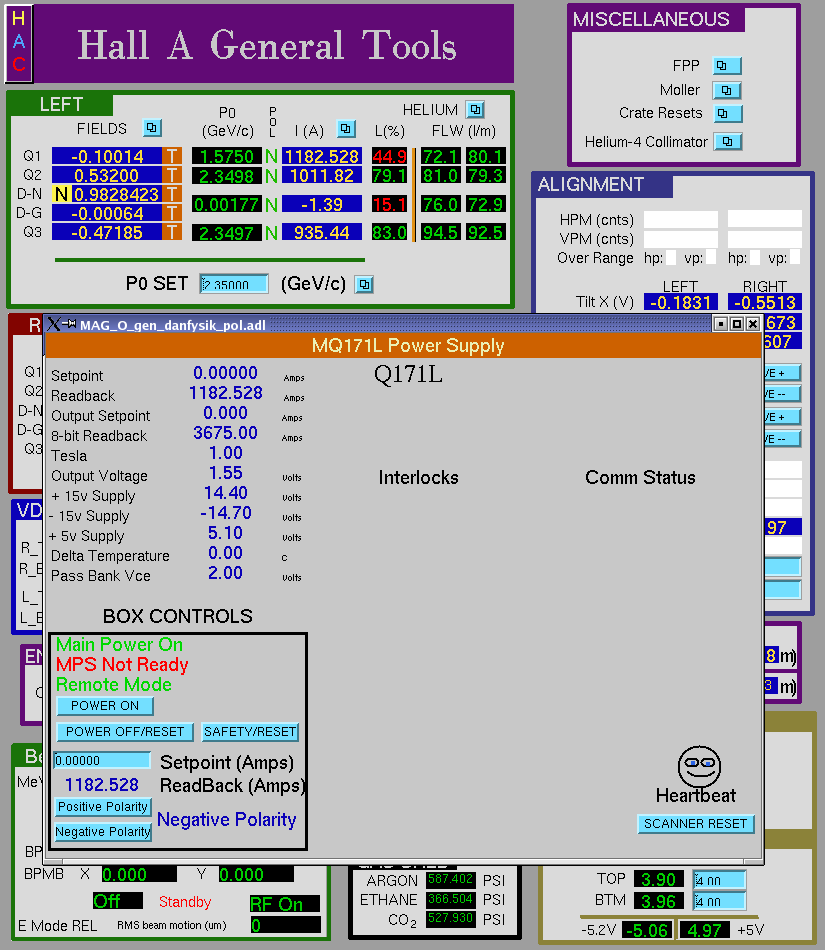Screen dimensions: 825x950
Task: Click the Q1 field T button
Action: click(x=172, y=156)
